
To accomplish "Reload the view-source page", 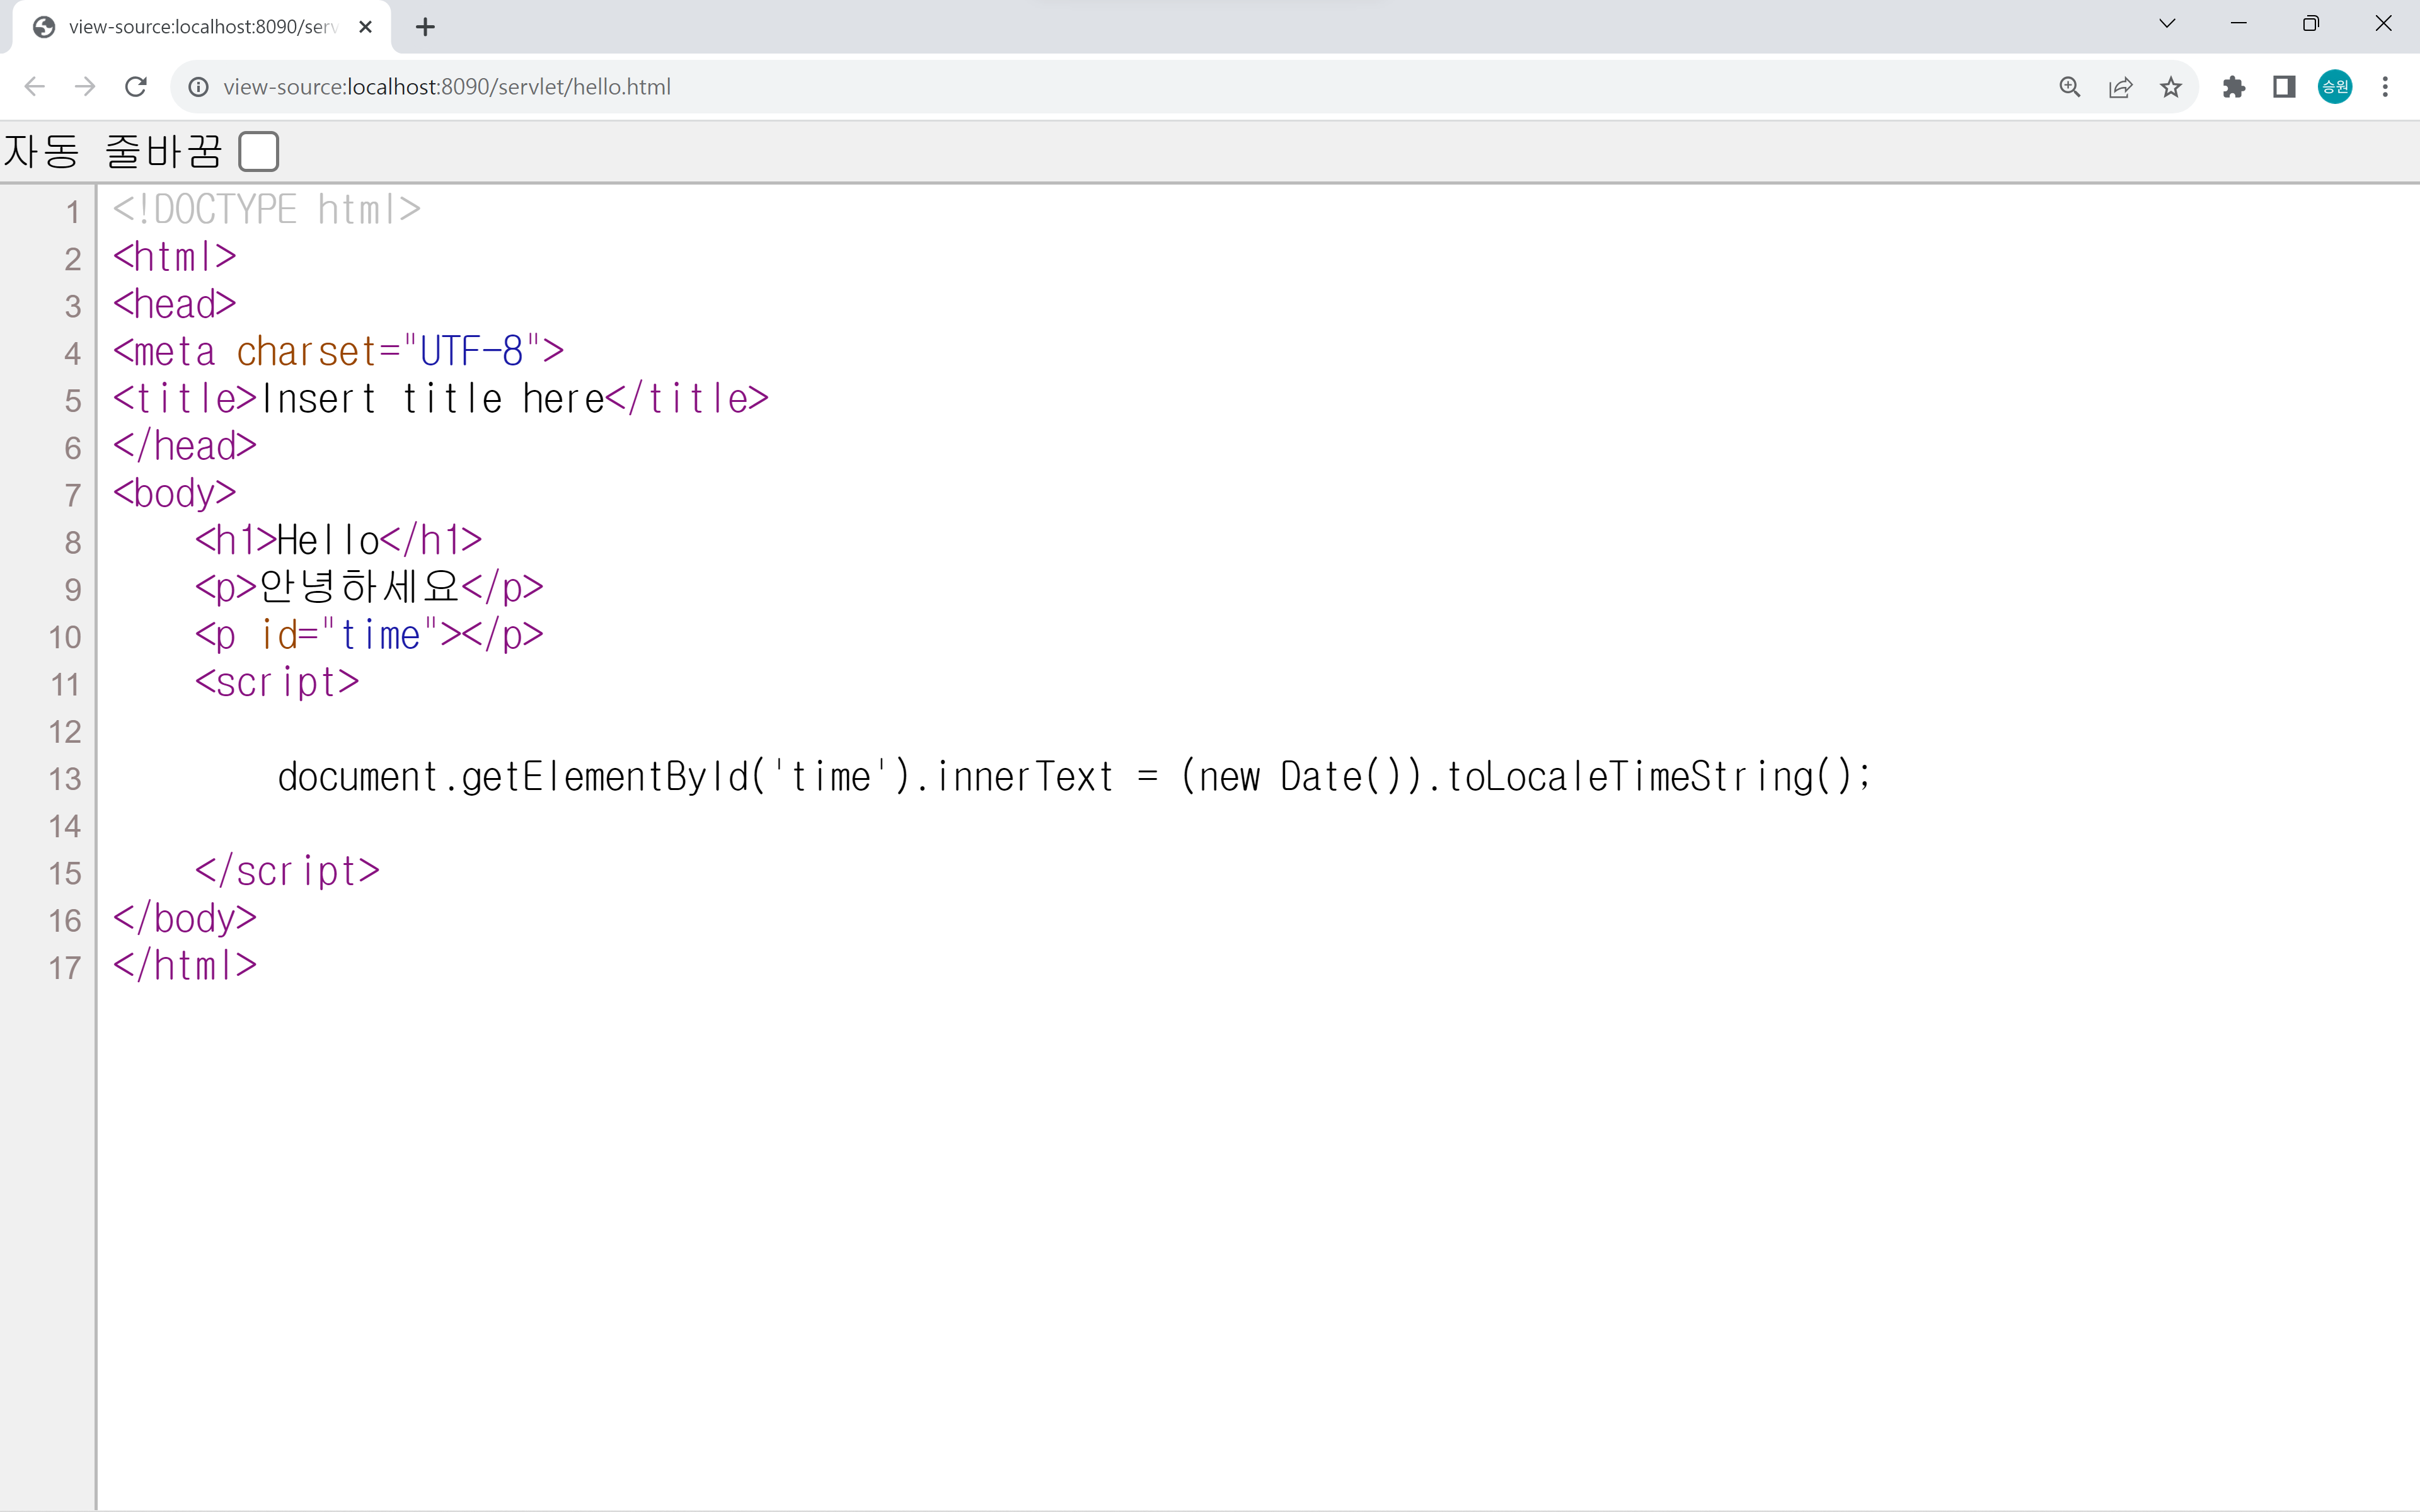I will (x=136, y=87).
